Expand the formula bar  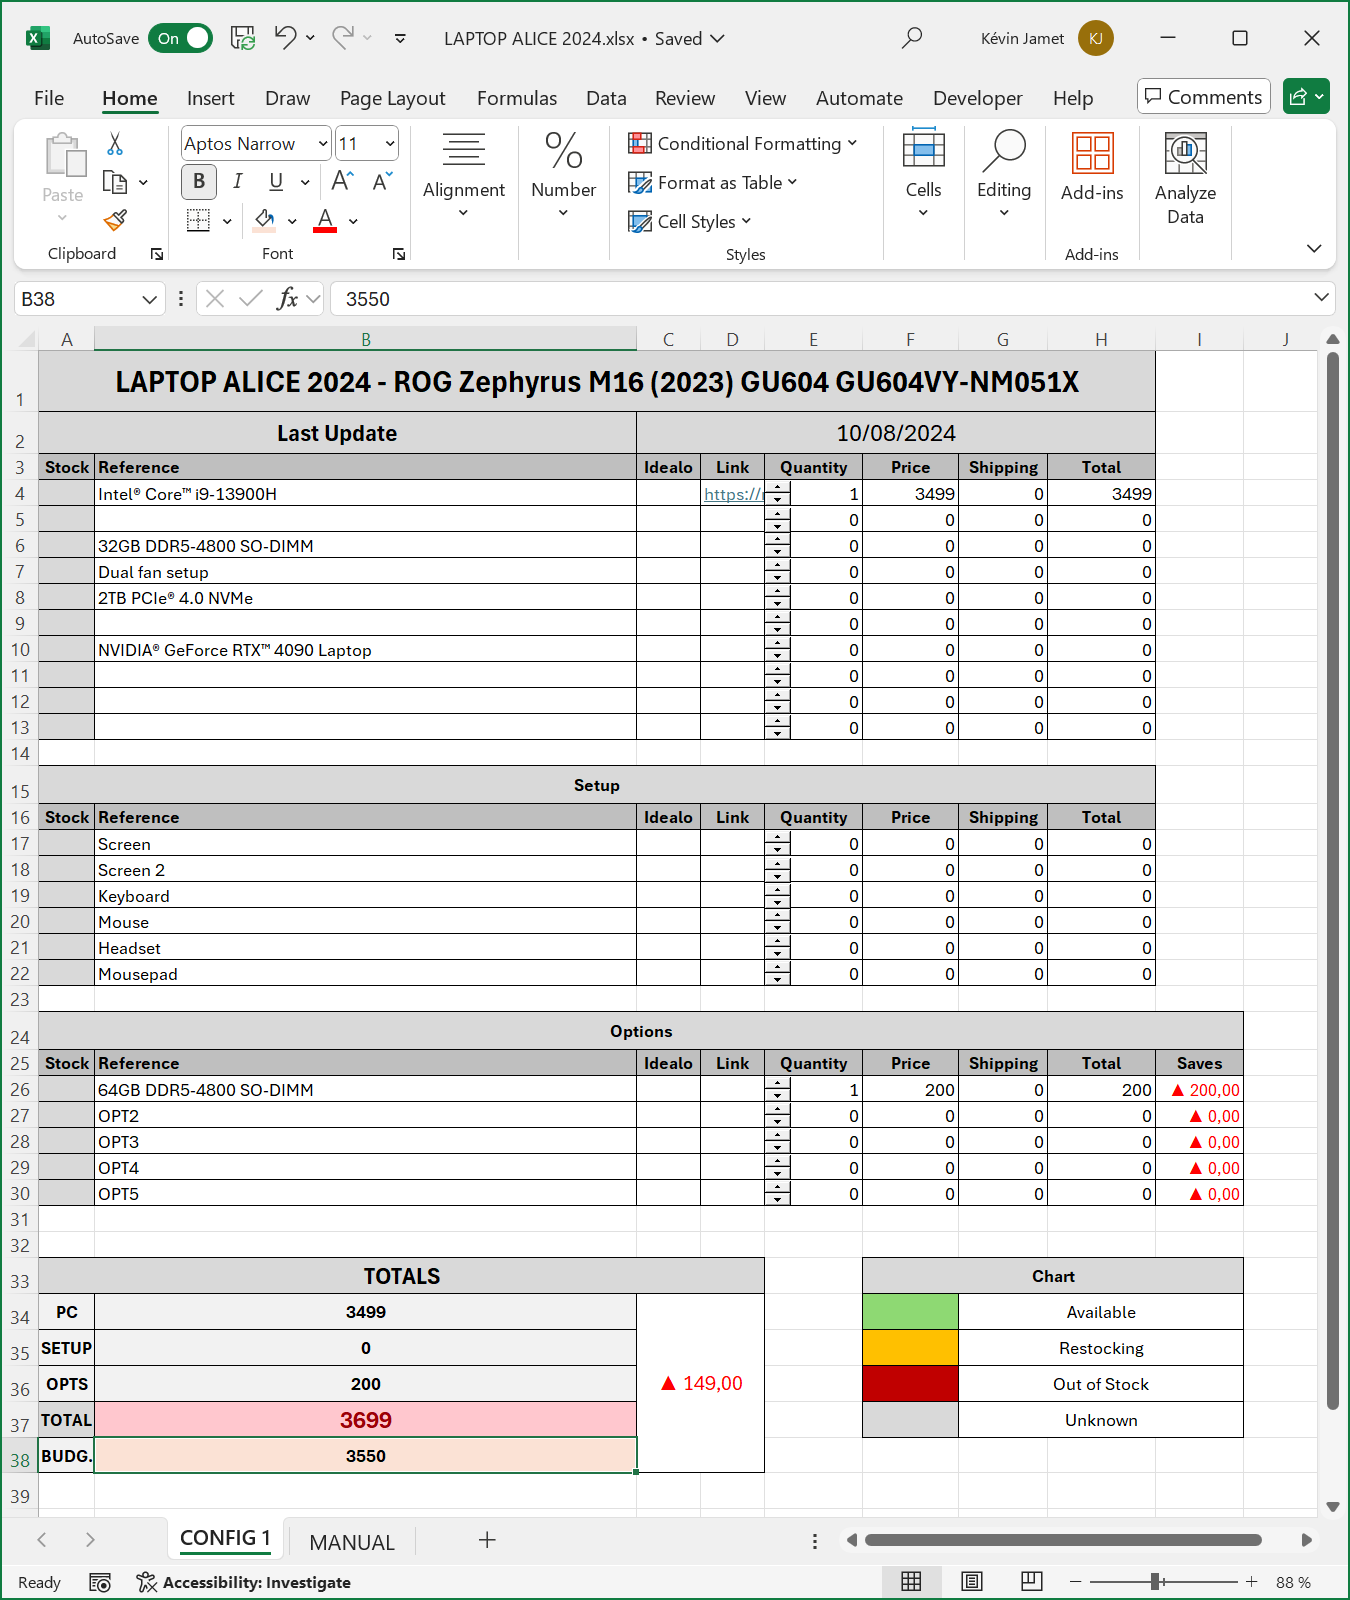pos(1321,297)
